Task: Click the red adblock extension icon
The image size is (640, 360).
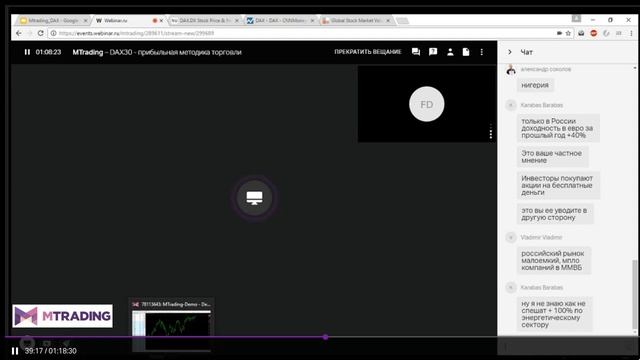Action: 593,33
